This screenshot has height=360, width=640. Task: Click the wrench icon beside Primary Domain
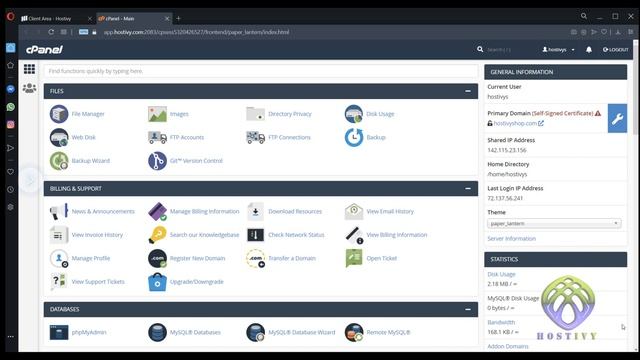click(617, 118)
